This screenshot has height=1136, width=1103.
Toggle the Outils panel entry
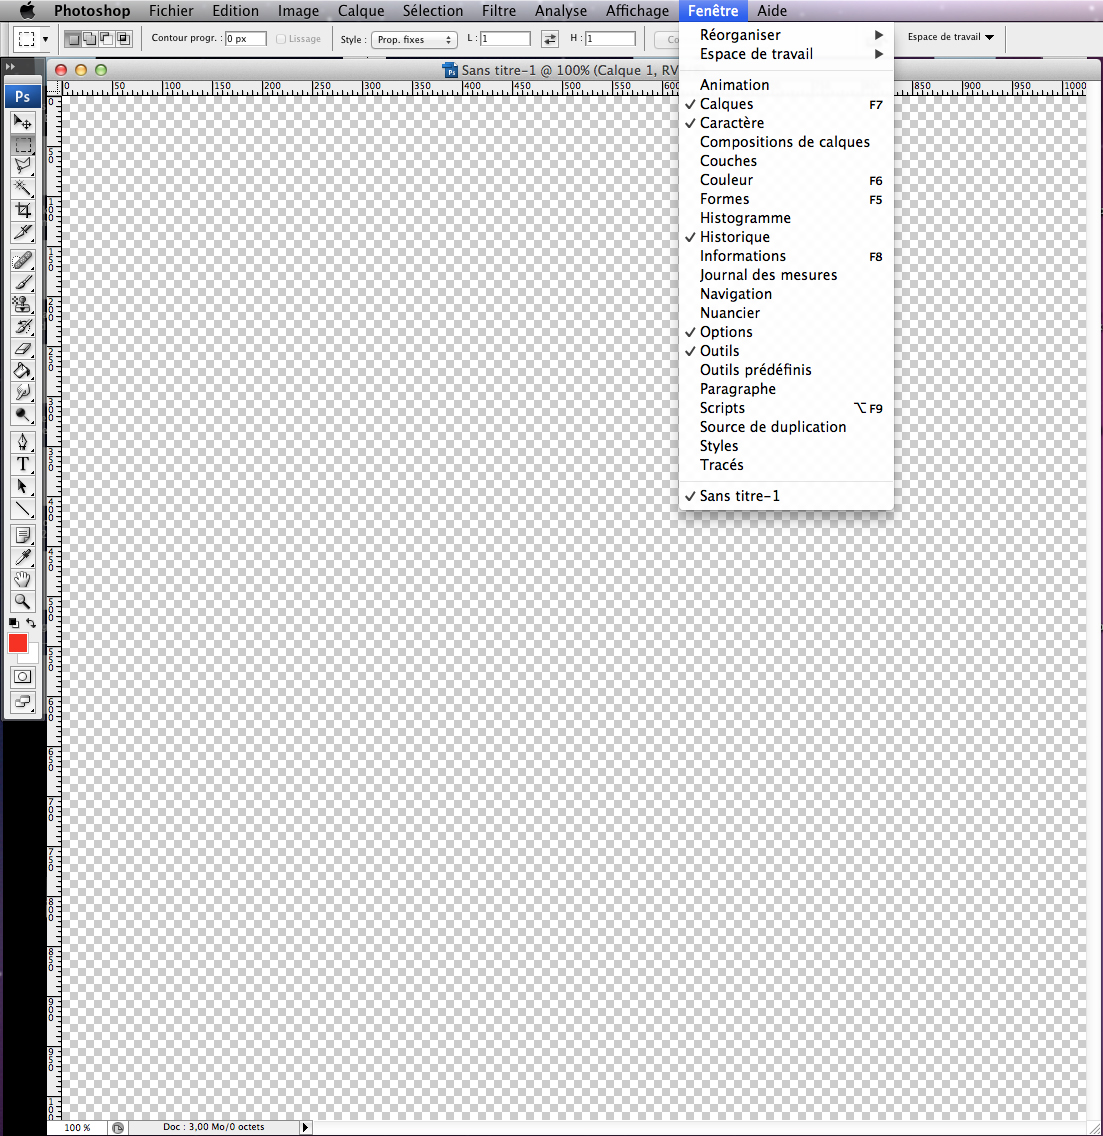click(x=786, y=351)
